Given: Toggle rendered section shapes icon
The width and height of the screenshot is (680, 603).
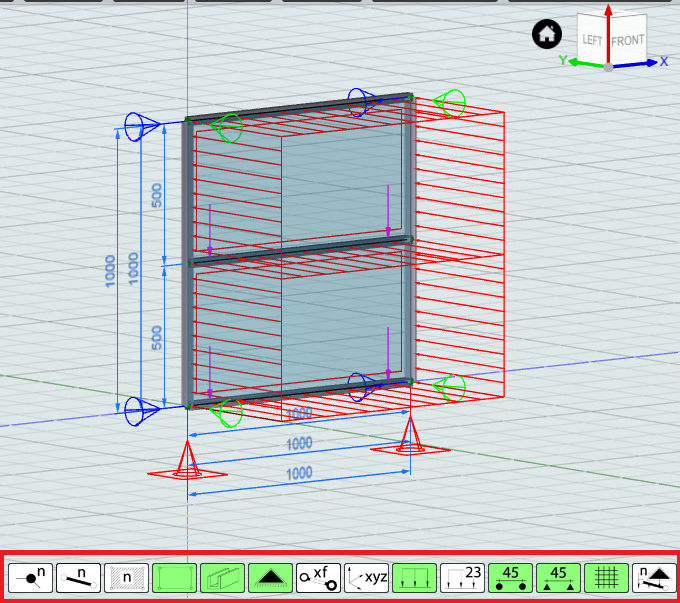Looking at the screenshot, I should 222,578.
